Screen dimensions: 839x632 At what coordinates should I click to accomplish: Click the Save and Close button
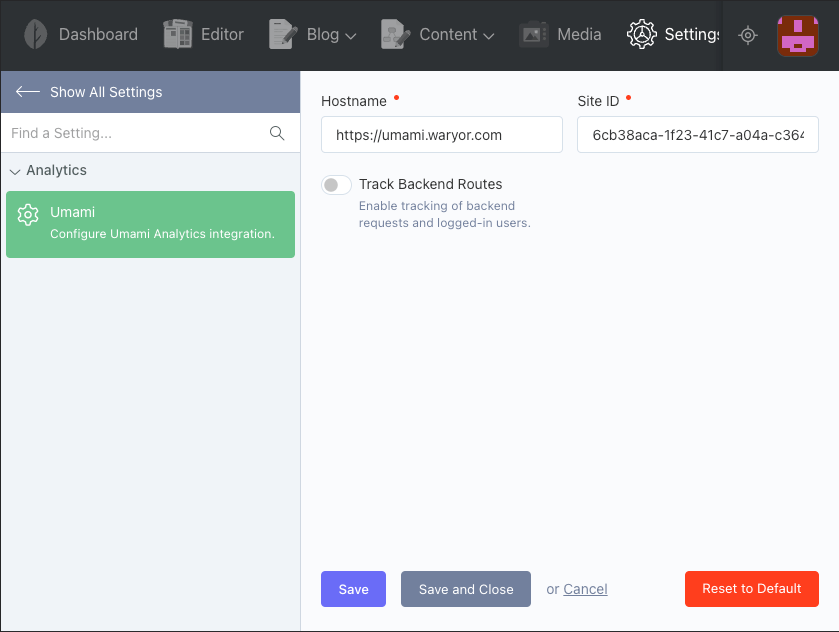(466, 589)
